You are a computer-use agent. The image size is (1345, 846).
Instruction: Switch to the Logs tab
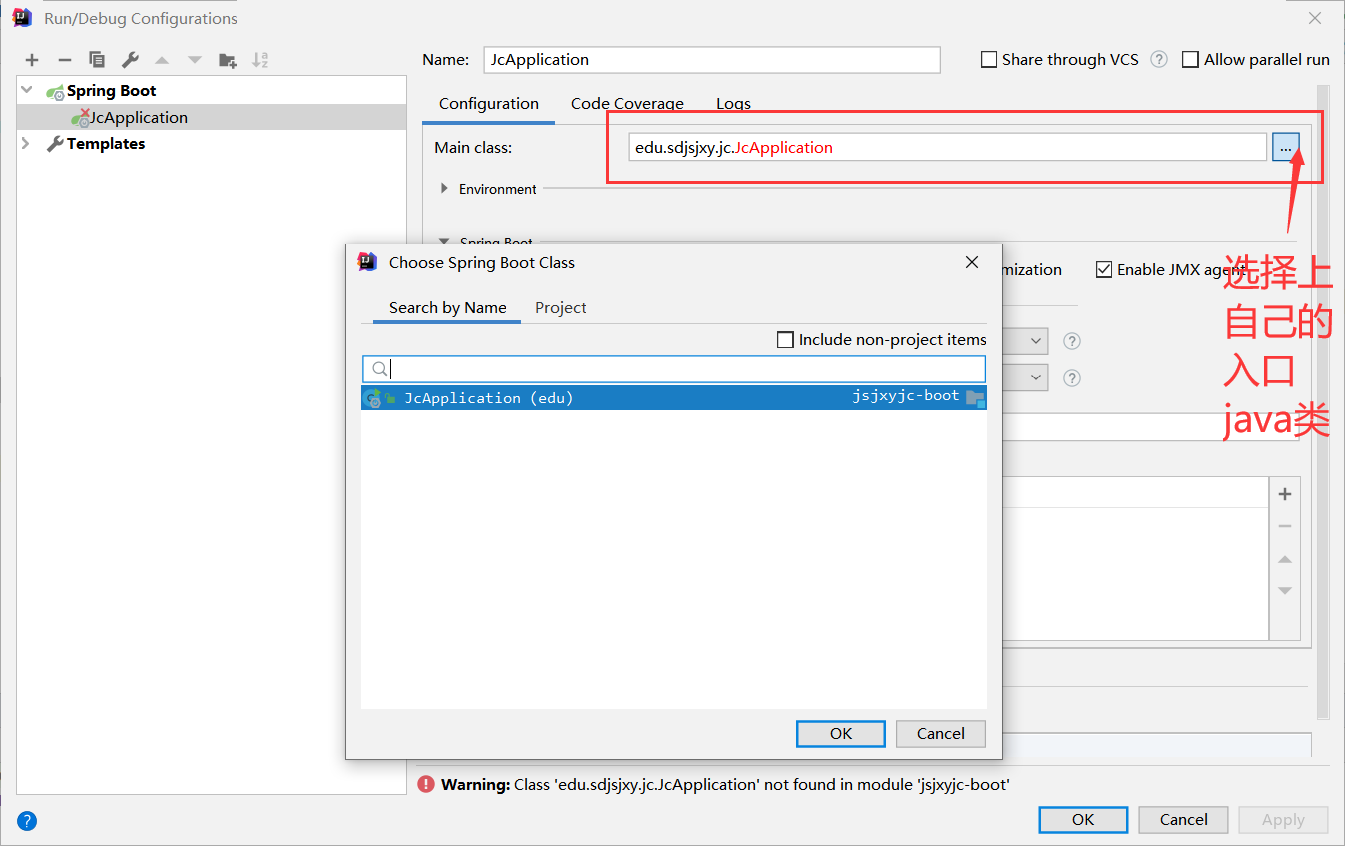pyautogui.click(x=733, y=104)
